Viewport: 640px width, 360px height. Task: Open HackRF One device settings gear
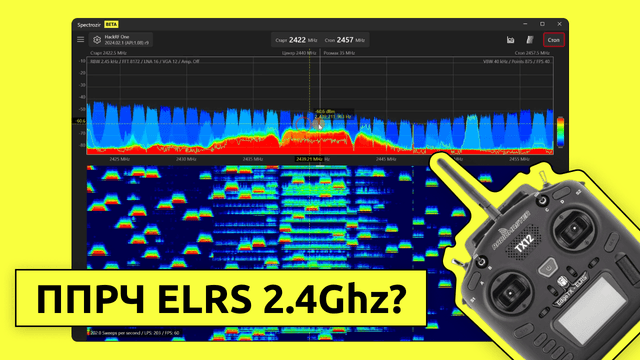point(97,40)
